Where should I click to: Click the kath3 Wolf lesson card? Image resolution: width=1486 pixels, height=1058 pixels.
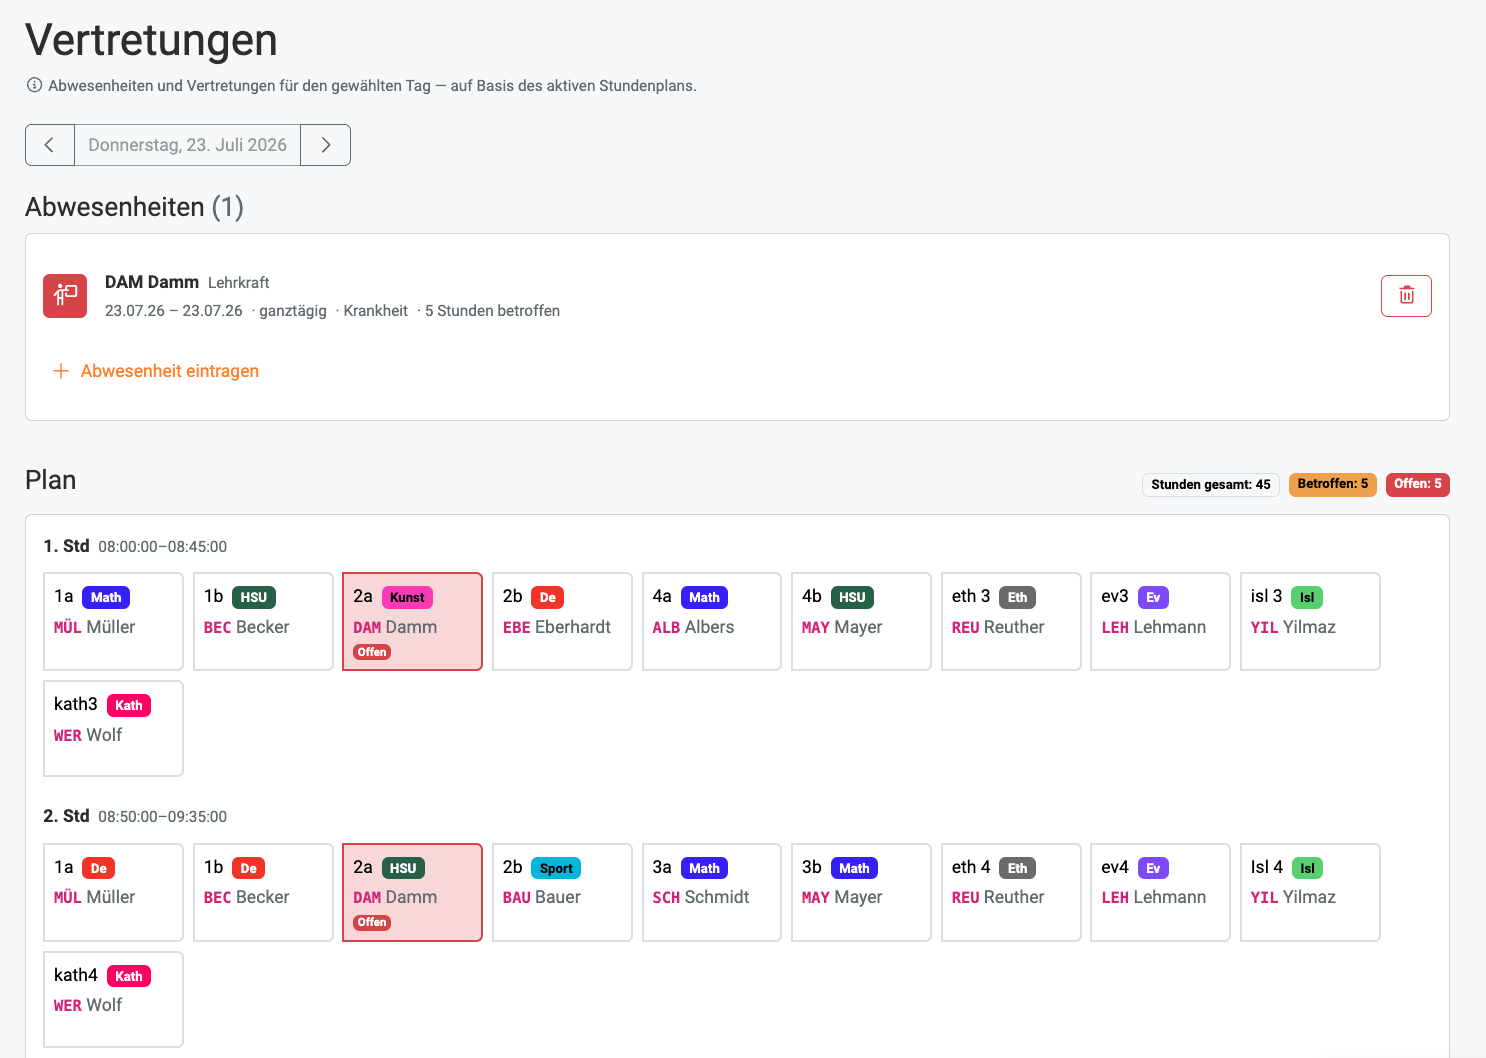113,728
